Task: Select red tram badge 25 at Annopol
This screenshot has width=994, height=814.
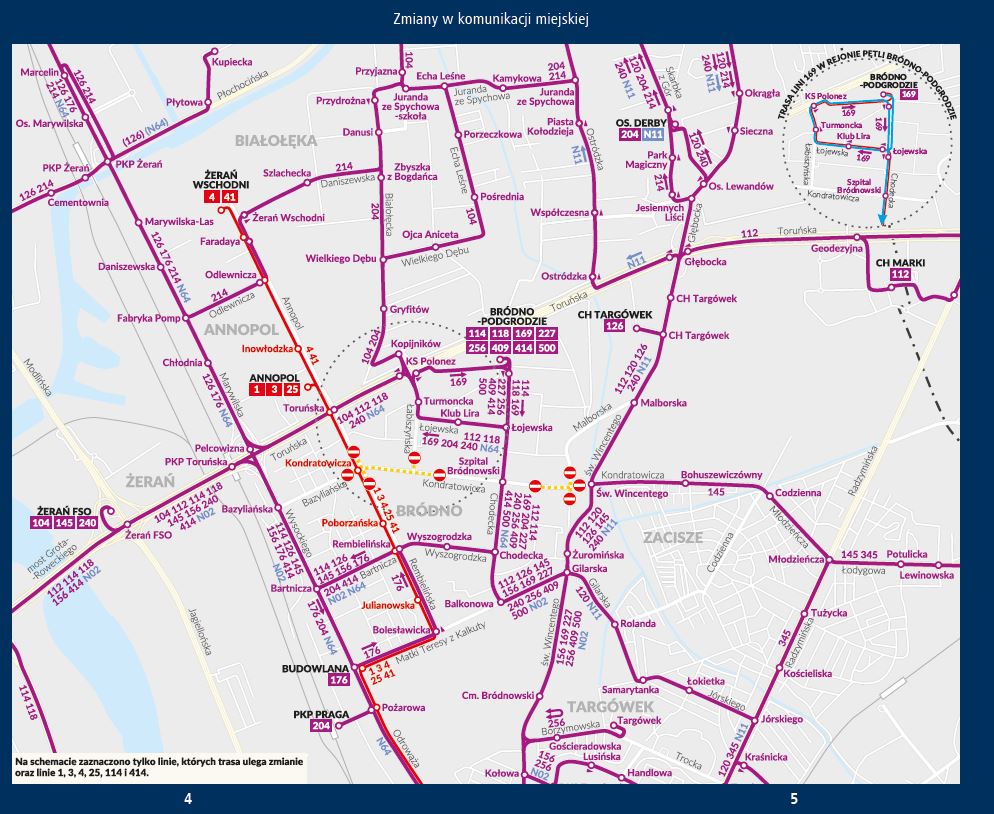Action: click(x=291, y=389)
